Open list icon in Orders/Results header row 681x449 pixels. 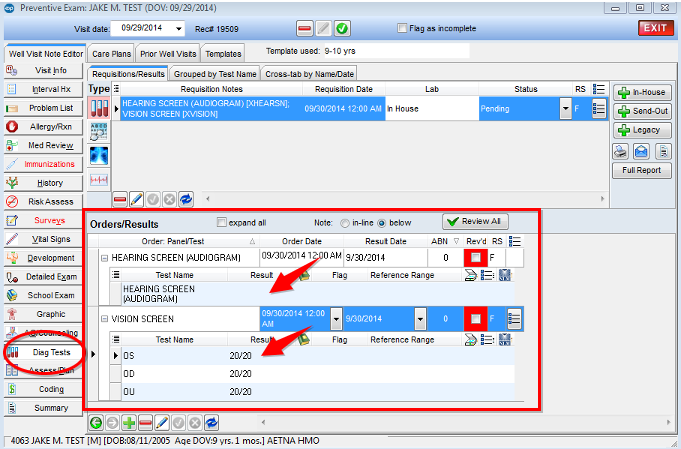(515, 241)
